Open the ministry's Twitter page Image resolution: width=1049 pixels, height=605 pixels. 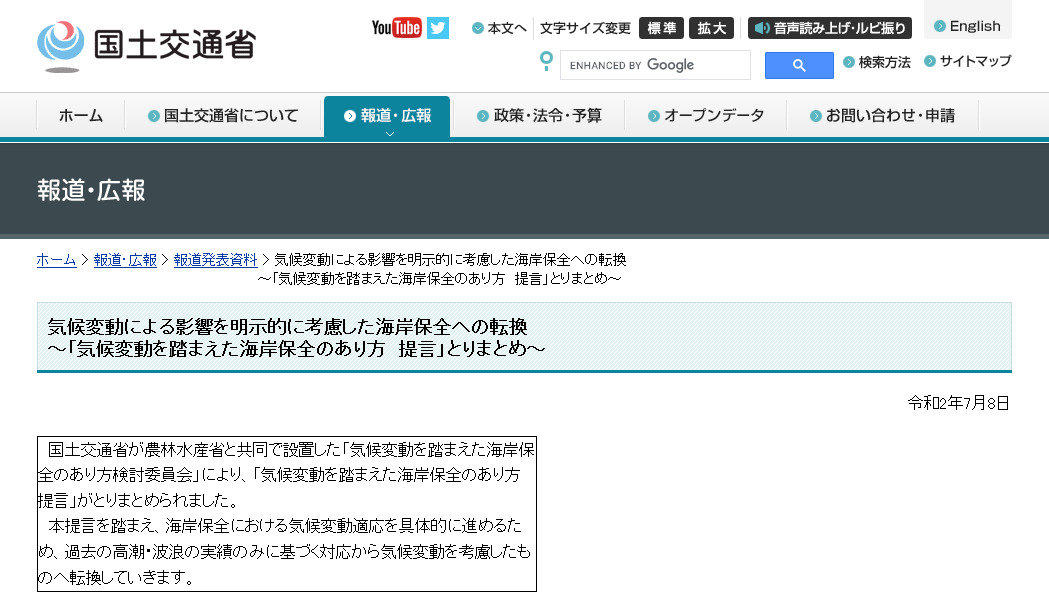[437, 28]
